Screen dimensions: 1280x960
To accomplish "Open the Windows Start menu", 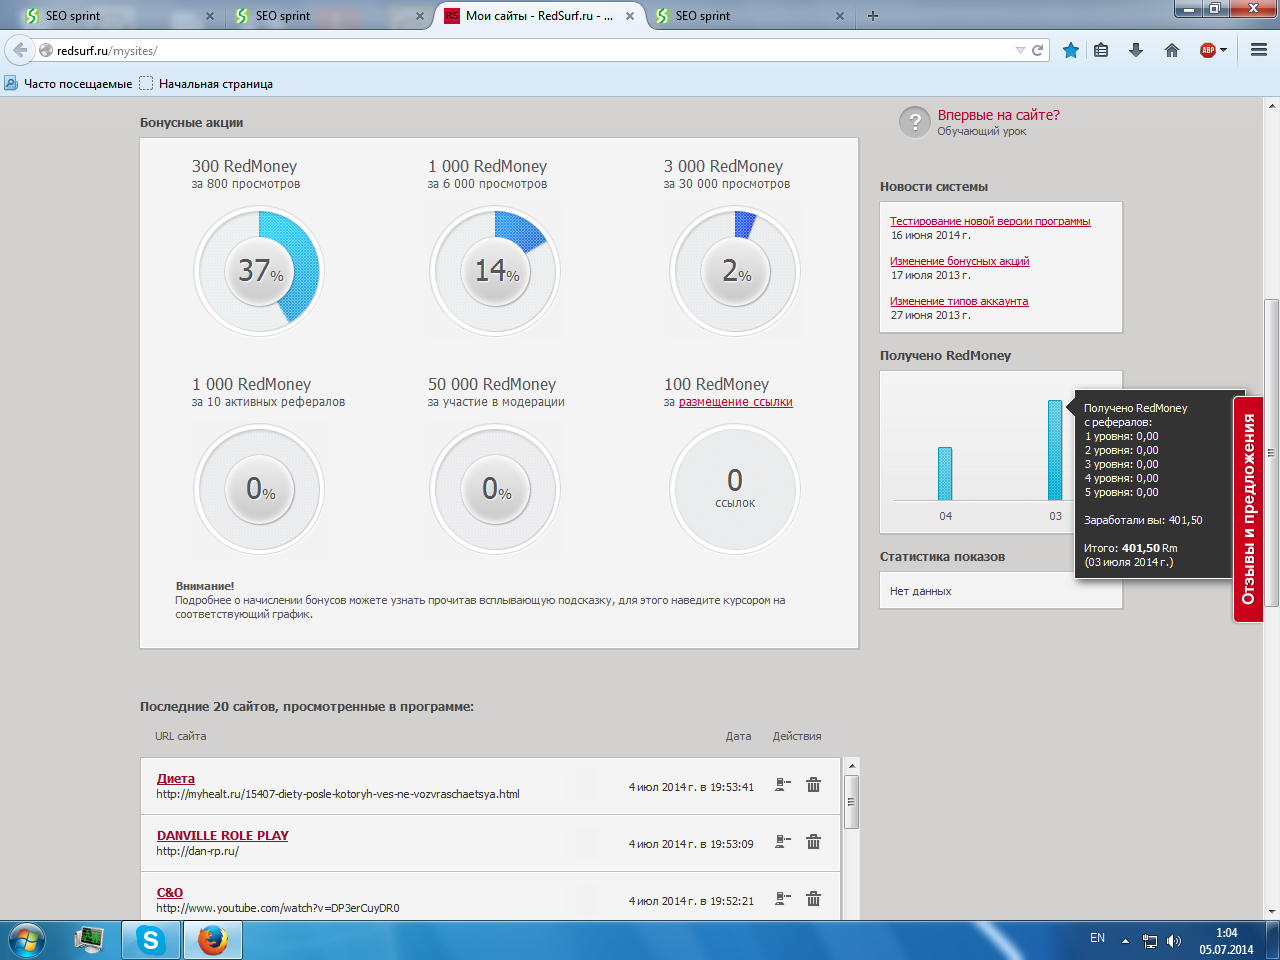I will click(x=26, y=940).
